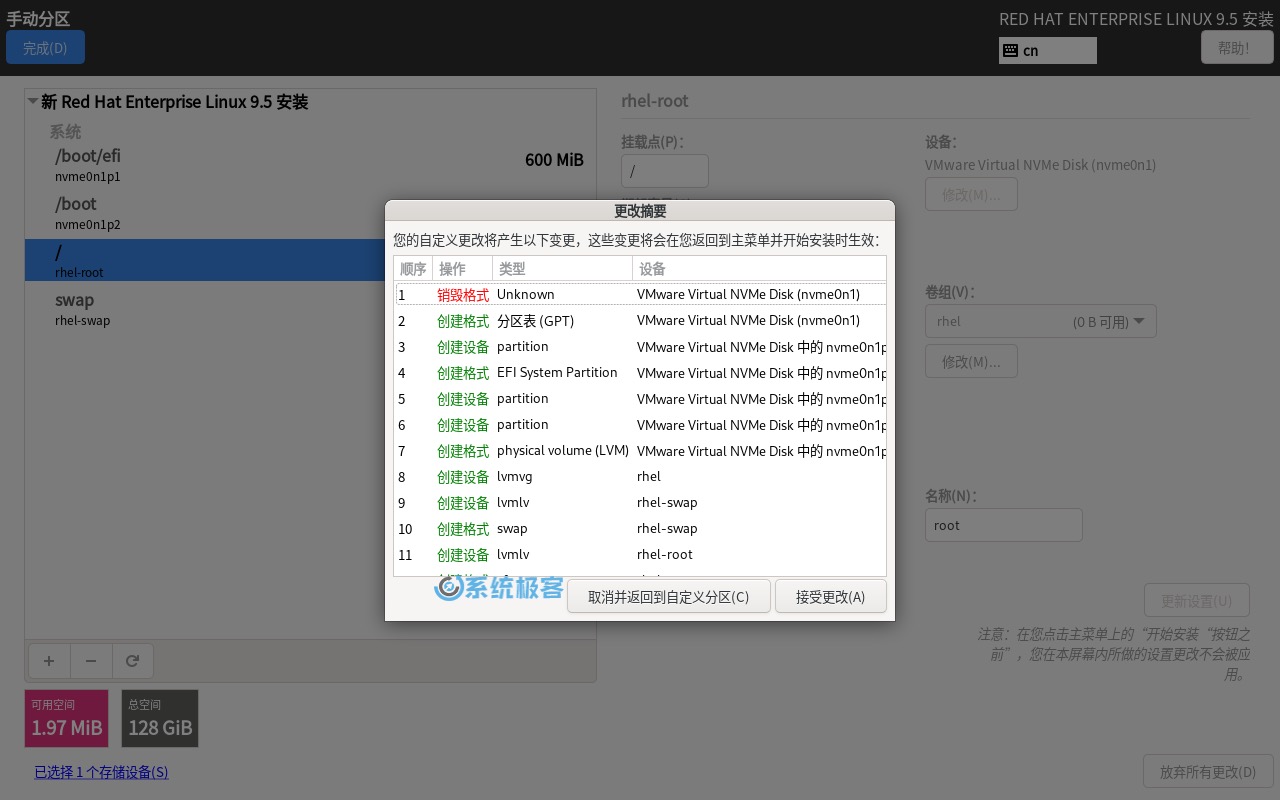Click the plus icon to add a mount point
The image size is (1280, 800).
[x=49, y=660]
